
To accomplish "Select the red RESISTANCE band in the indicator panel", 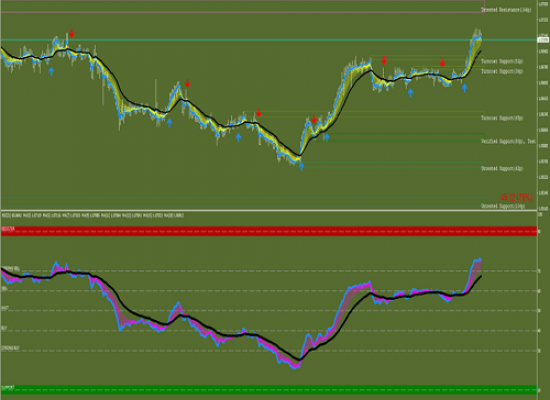I will point(269,231).
